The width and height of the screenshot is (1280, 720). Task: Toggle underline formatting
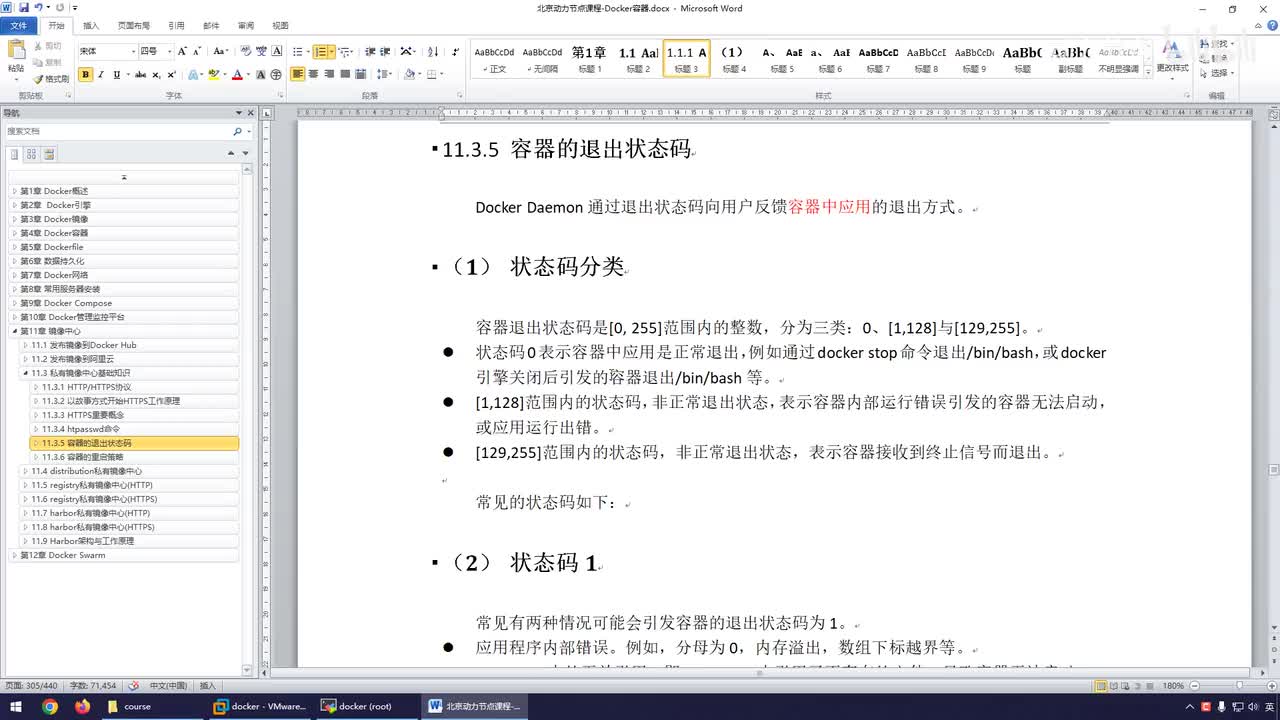click(116, 75)
